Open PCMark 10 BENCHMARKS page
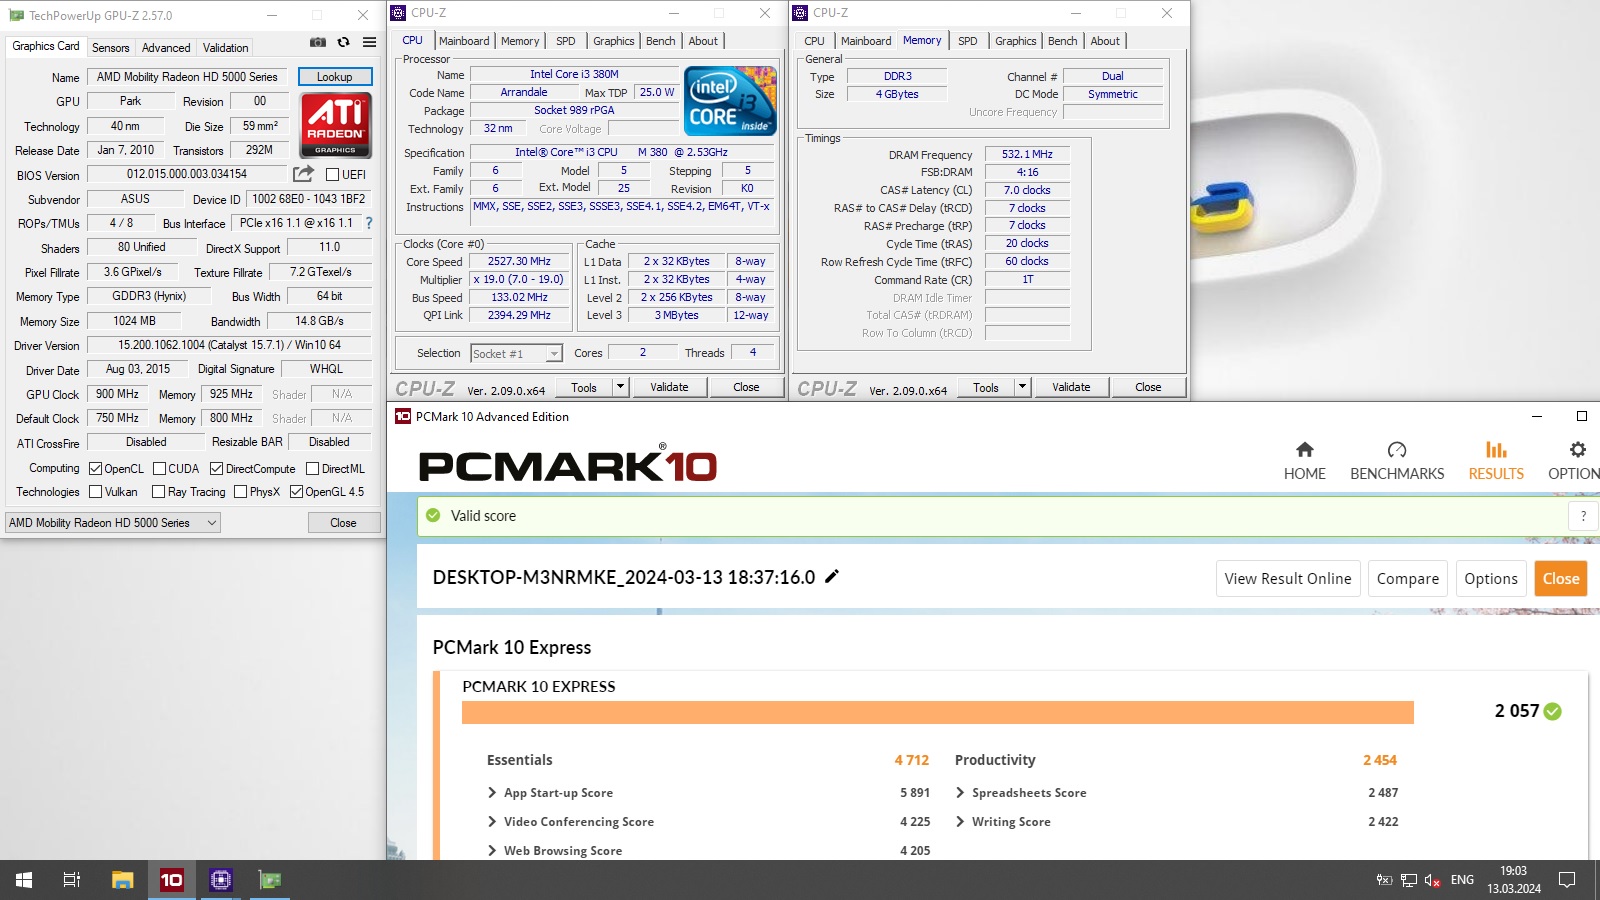Image resolution: width=1600 pixels, height=900 pixels. coord(1397,461)
